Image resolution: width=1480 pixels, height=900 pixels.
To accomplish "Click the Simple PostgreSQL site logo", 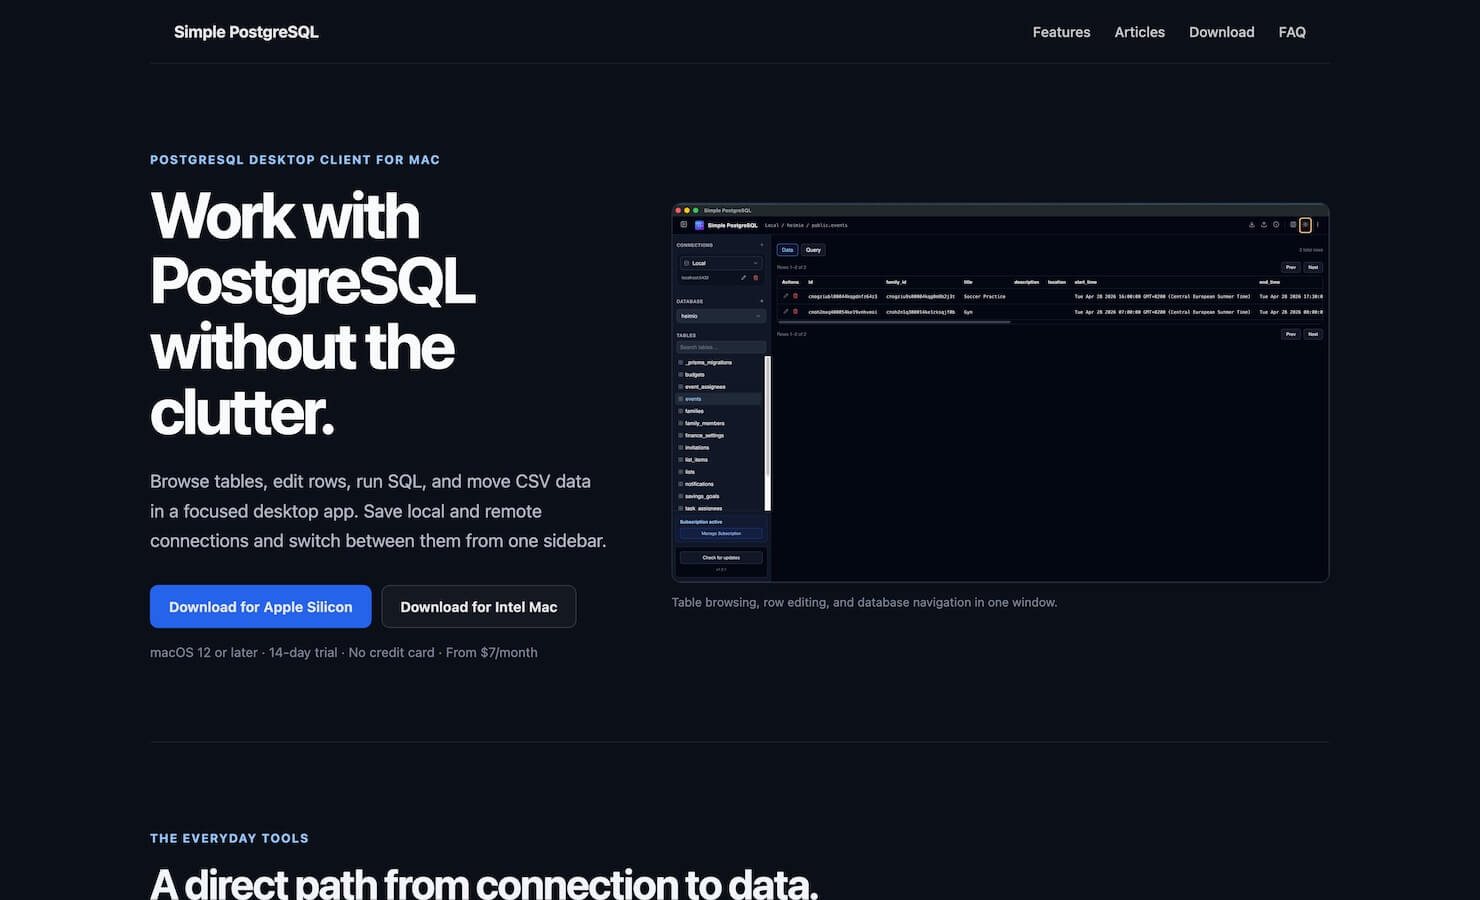I will coord(246,32).
